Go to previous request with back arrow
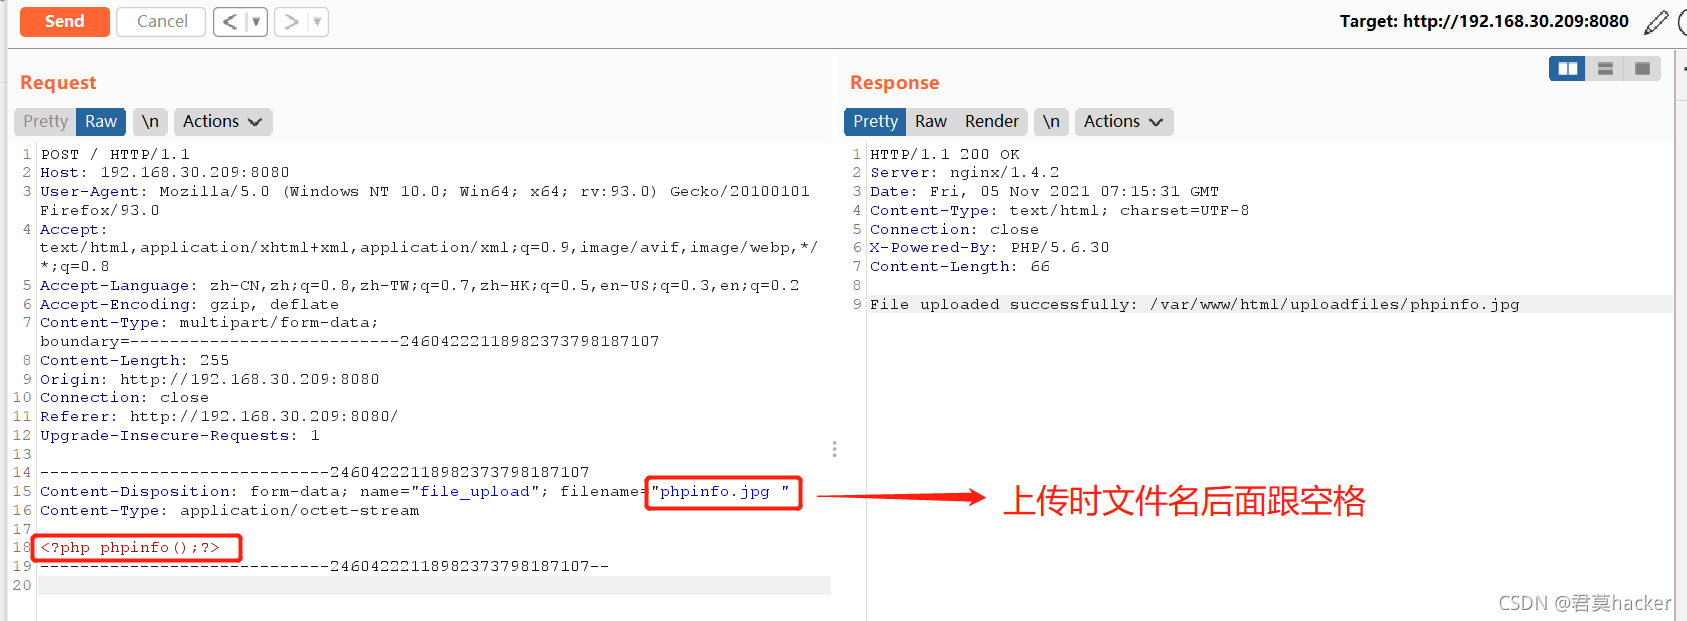Viewport: 1687px width, 621px height. 230,21
